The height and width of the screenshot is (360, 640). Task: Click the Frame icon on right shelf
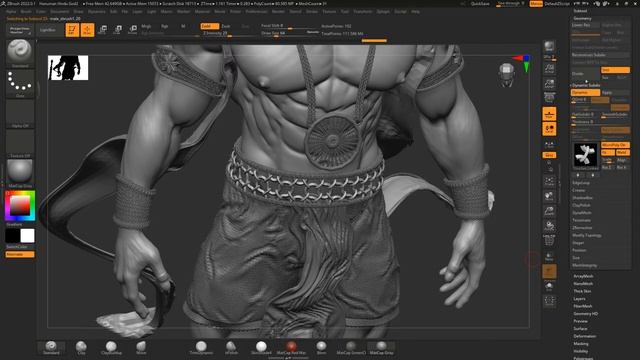click(549, 181)
